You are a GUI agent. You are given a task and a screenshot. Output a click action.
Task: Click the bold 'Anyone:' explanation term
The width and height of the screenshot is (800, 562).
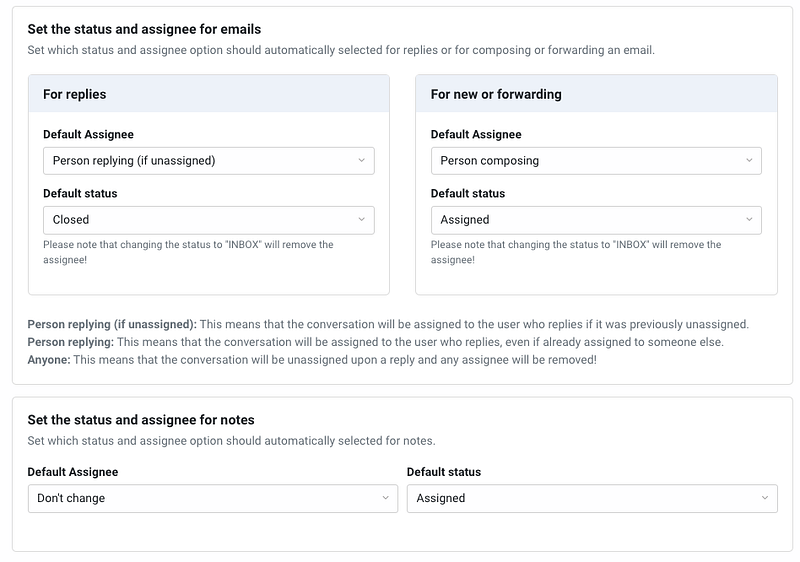[49, 360]
